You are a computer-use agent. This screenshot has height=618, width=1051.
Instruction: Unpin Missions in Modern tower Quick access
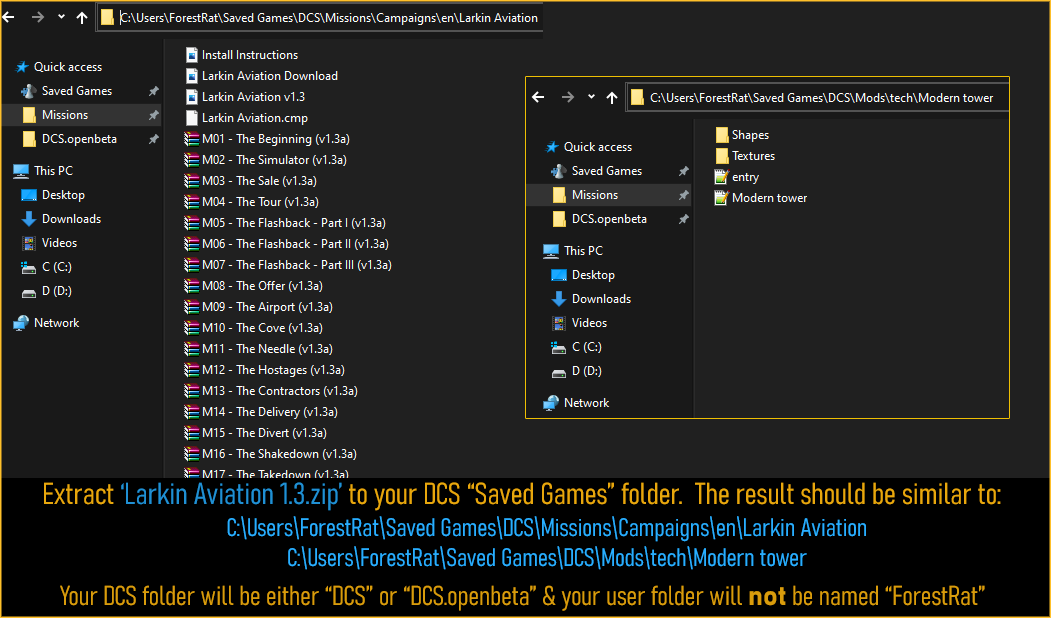coord(683,195)
